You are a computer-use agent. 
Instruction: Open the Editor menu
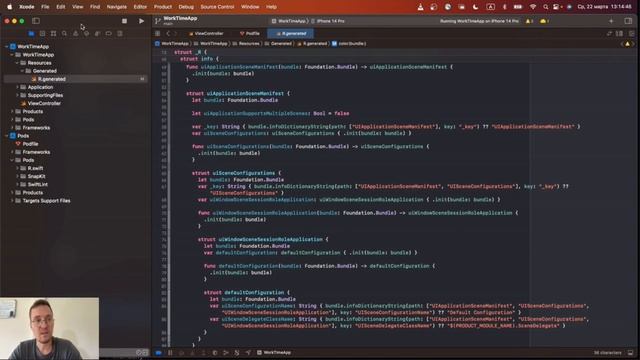[x=140, y=7]
